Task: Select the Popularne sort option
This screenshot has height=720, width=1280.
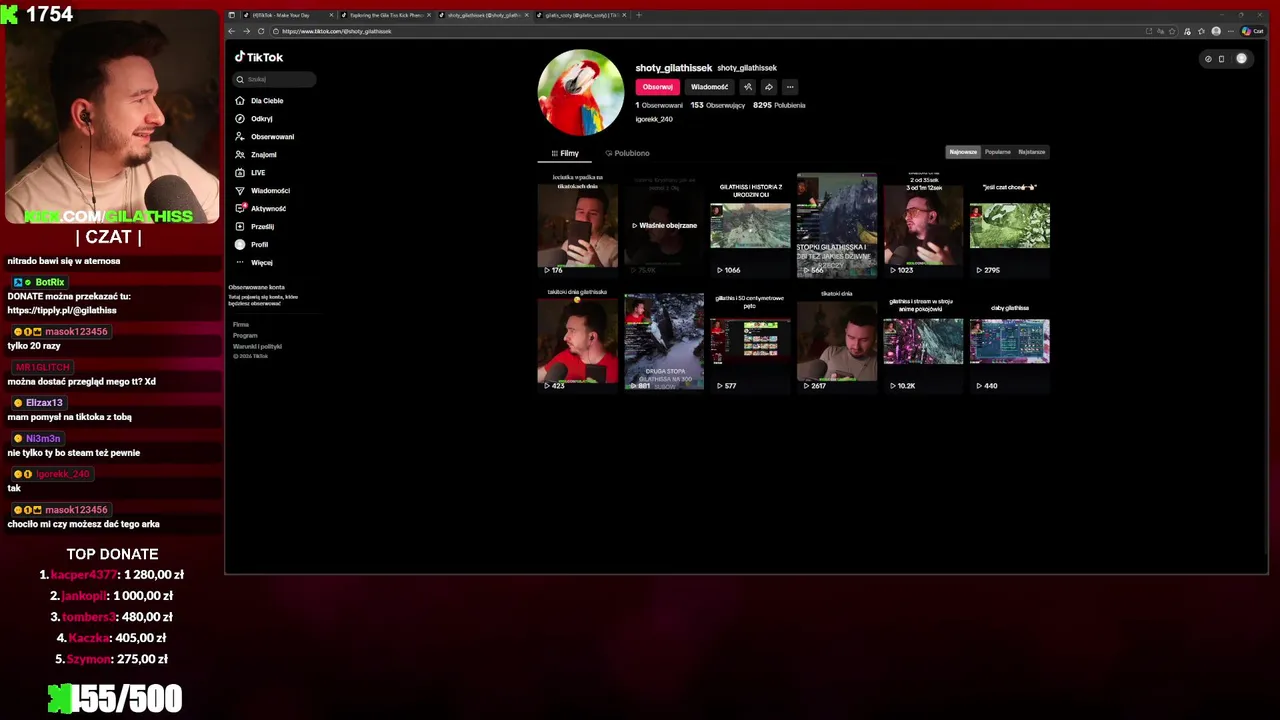Action: click(997, 152)
